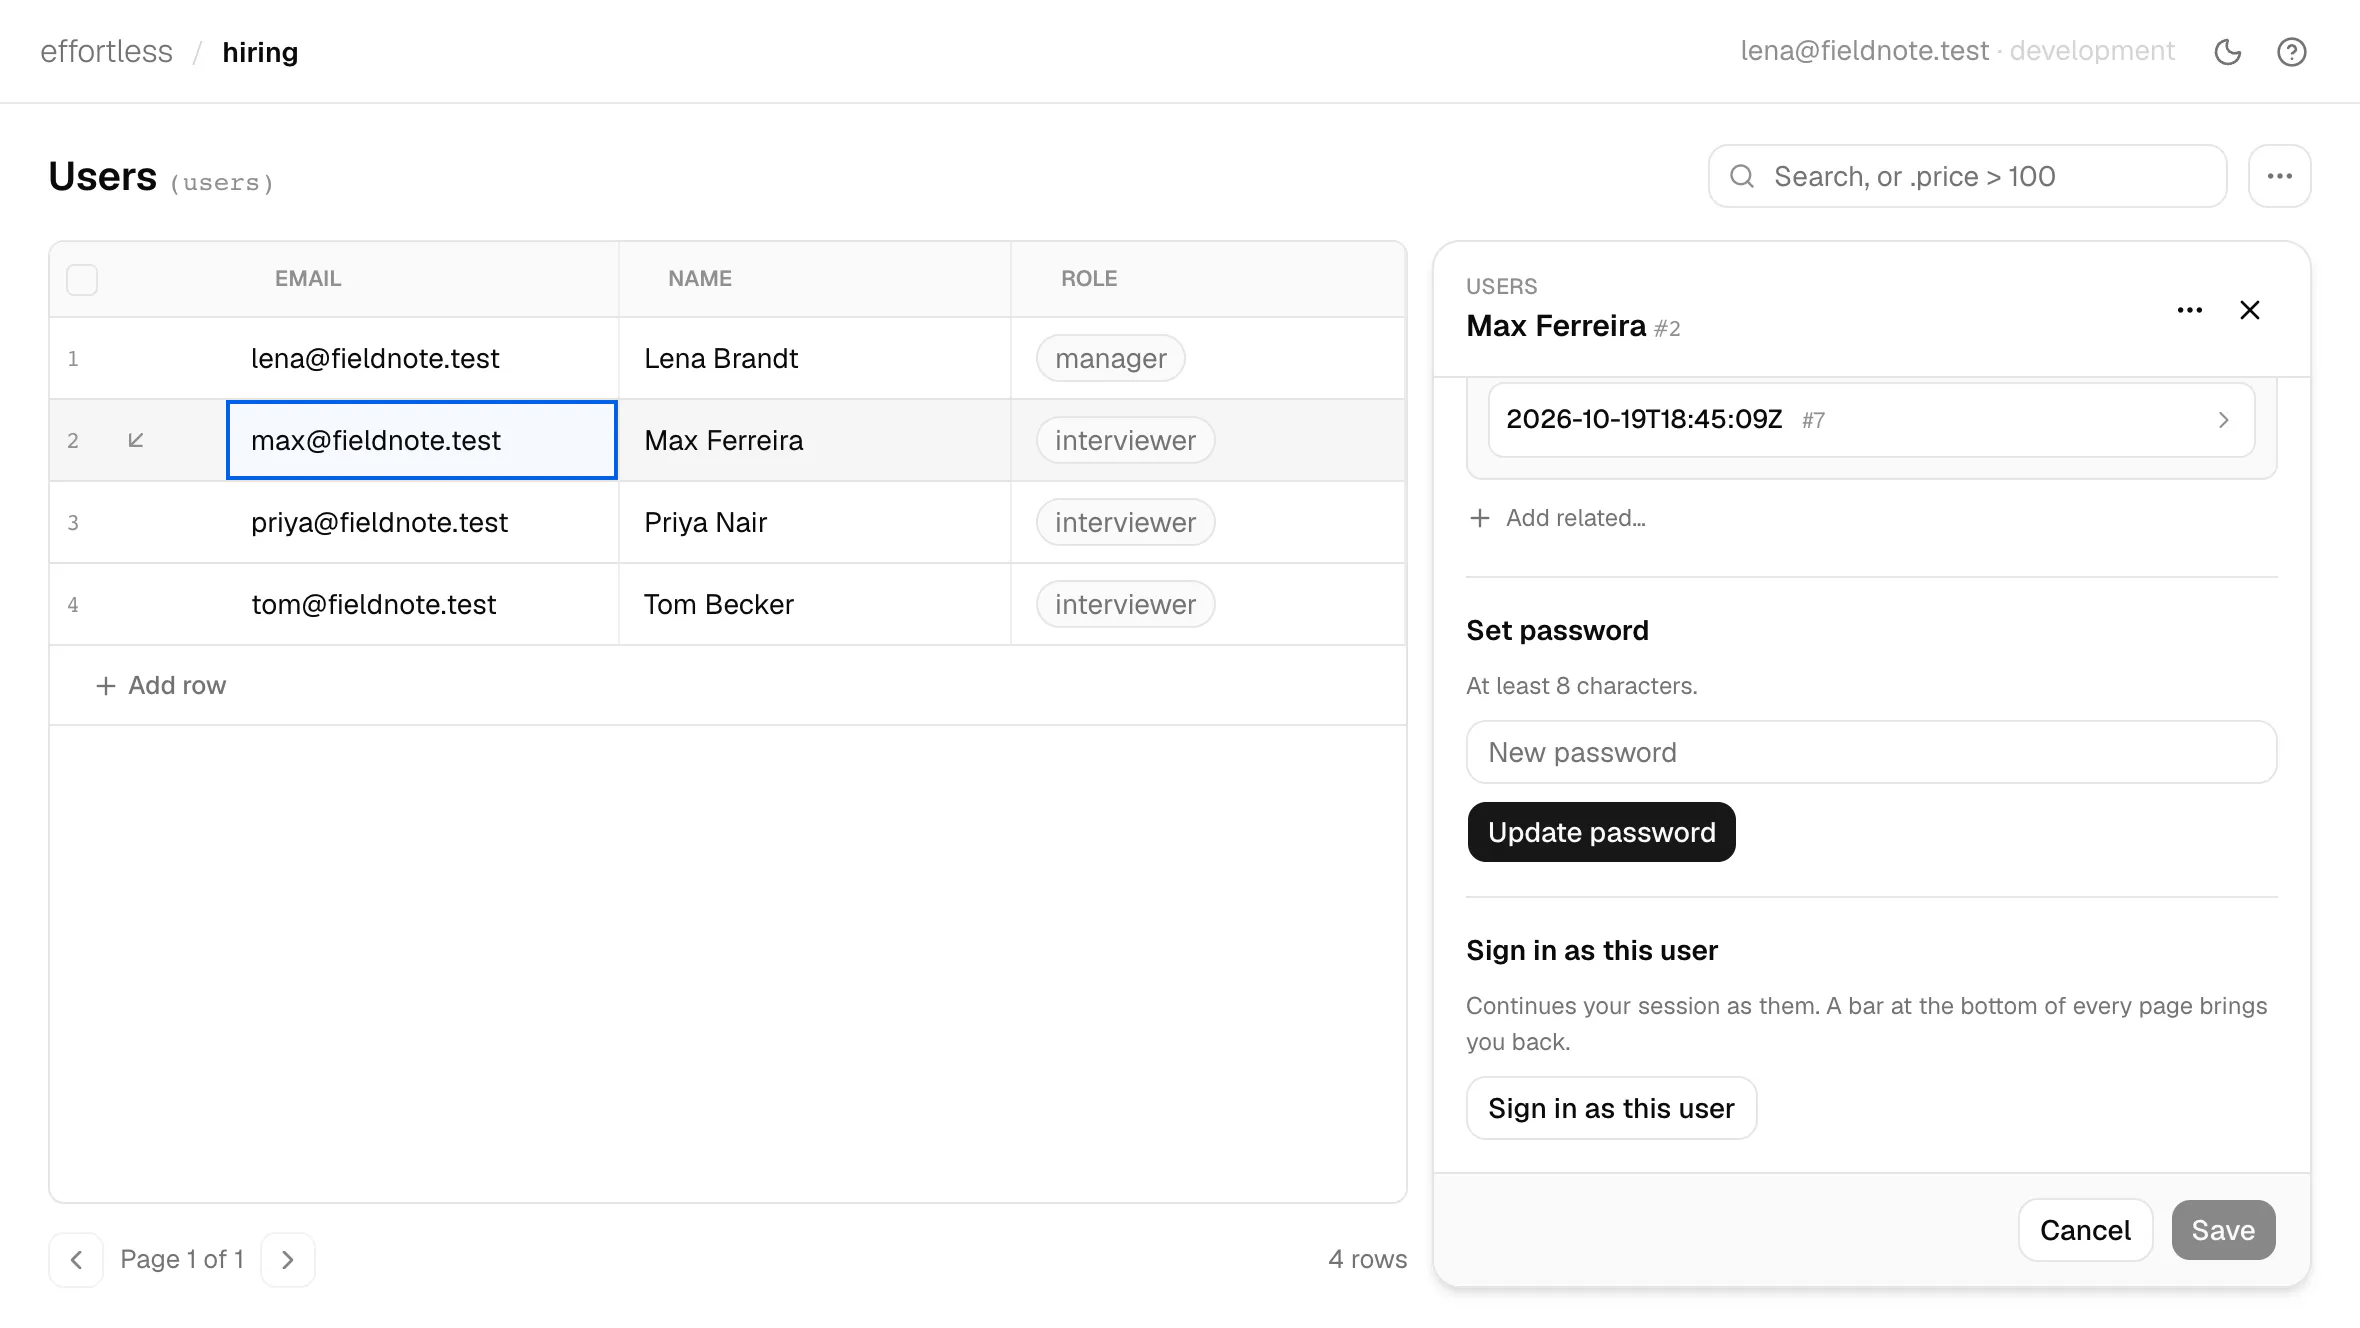Open the table options three-dot menu
This screenshot has width=2360, height=1328.
coord(2280,176)
